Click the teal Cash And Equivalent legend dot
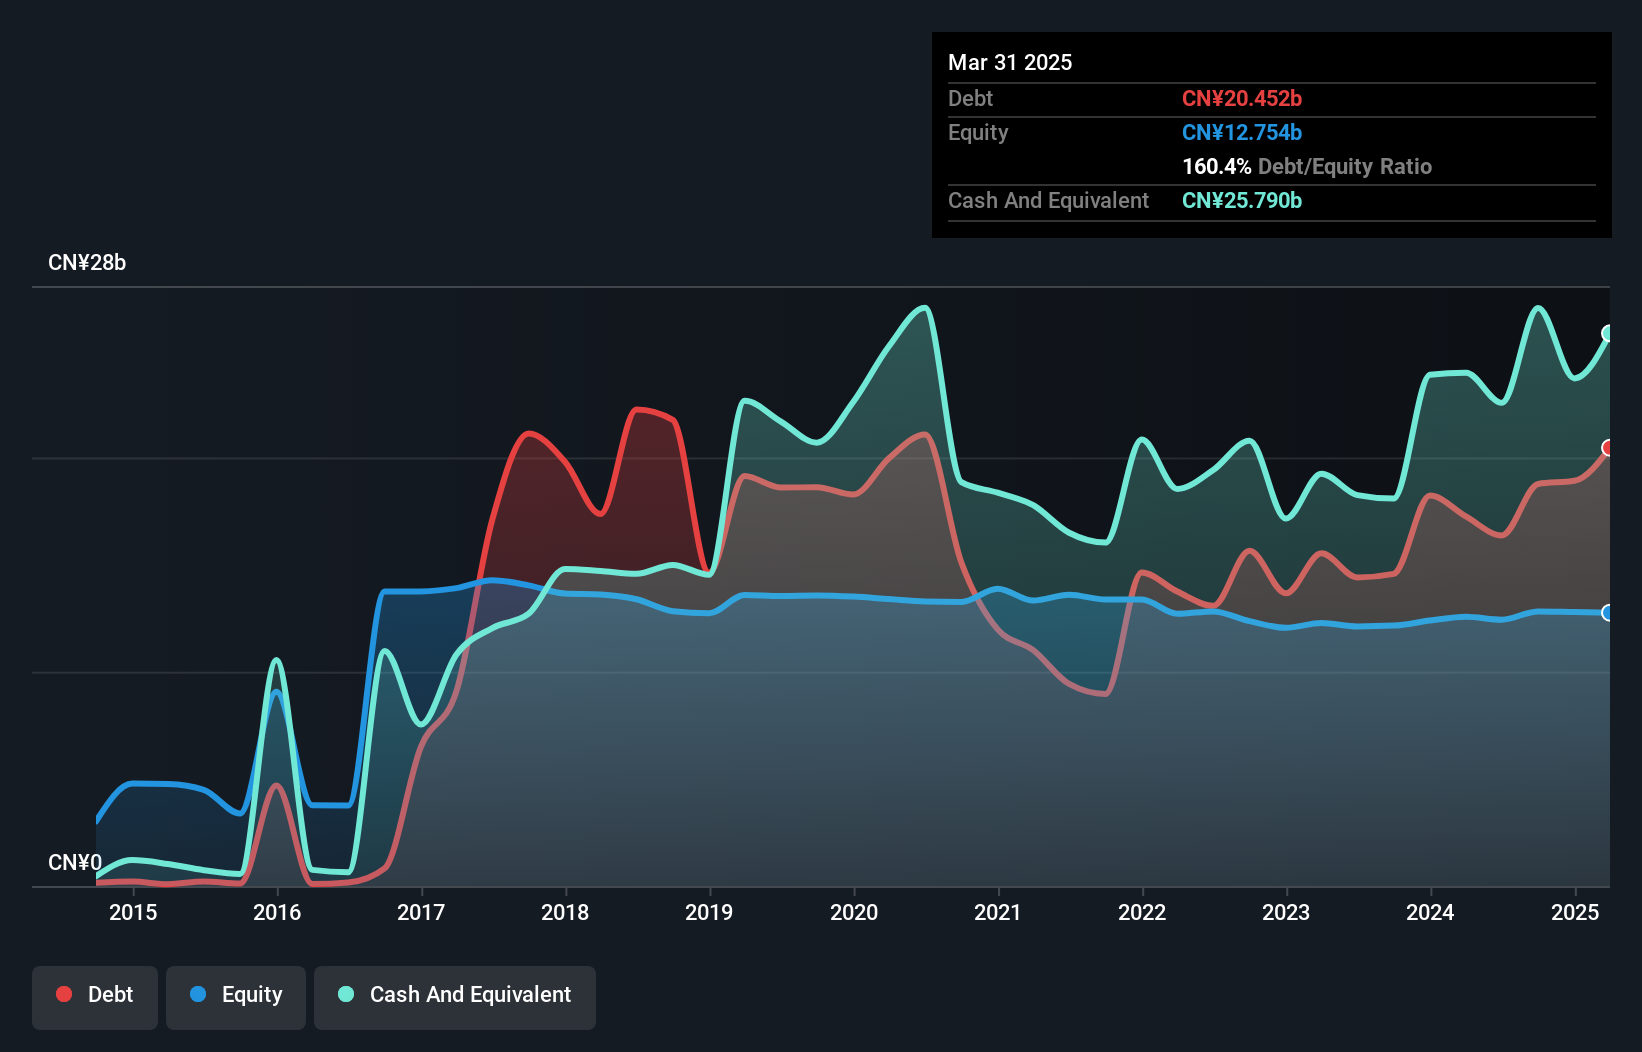Image resolution: width=1642 pixels, height=1052 pixels. tap(346, 994)
